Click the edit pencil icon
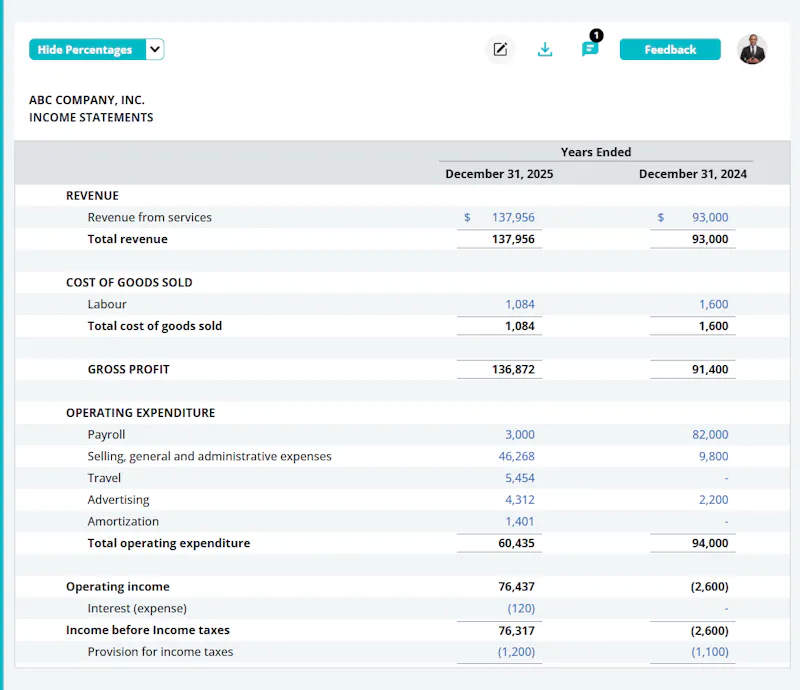Screen dimensions: 800x690 tap(500, 50)
